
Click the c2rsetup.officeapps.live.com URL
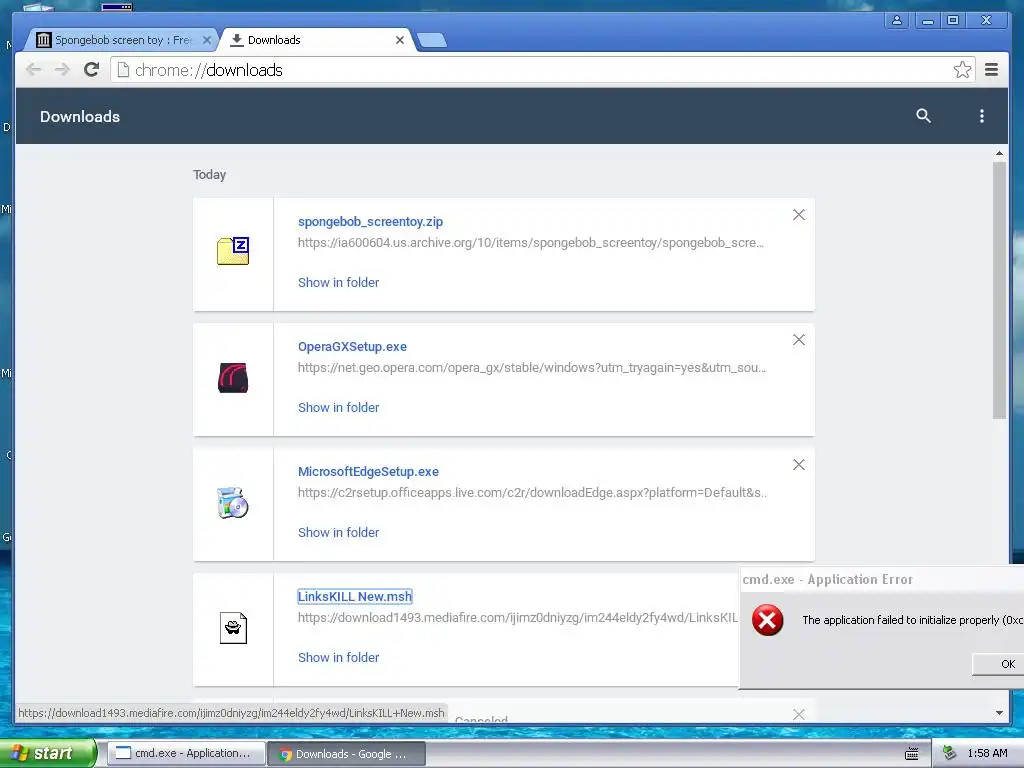tap(532, 492)
